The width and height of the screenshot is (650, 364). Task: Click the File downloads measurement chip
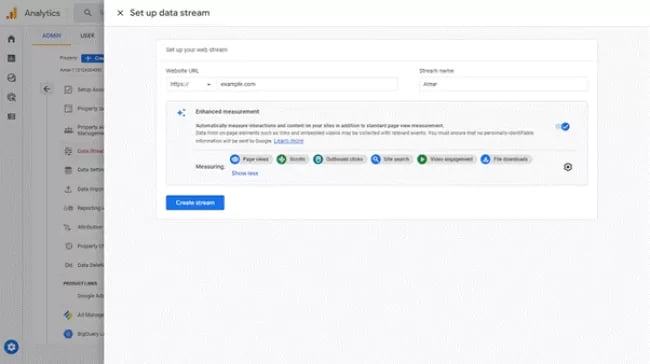coord(506,159)
